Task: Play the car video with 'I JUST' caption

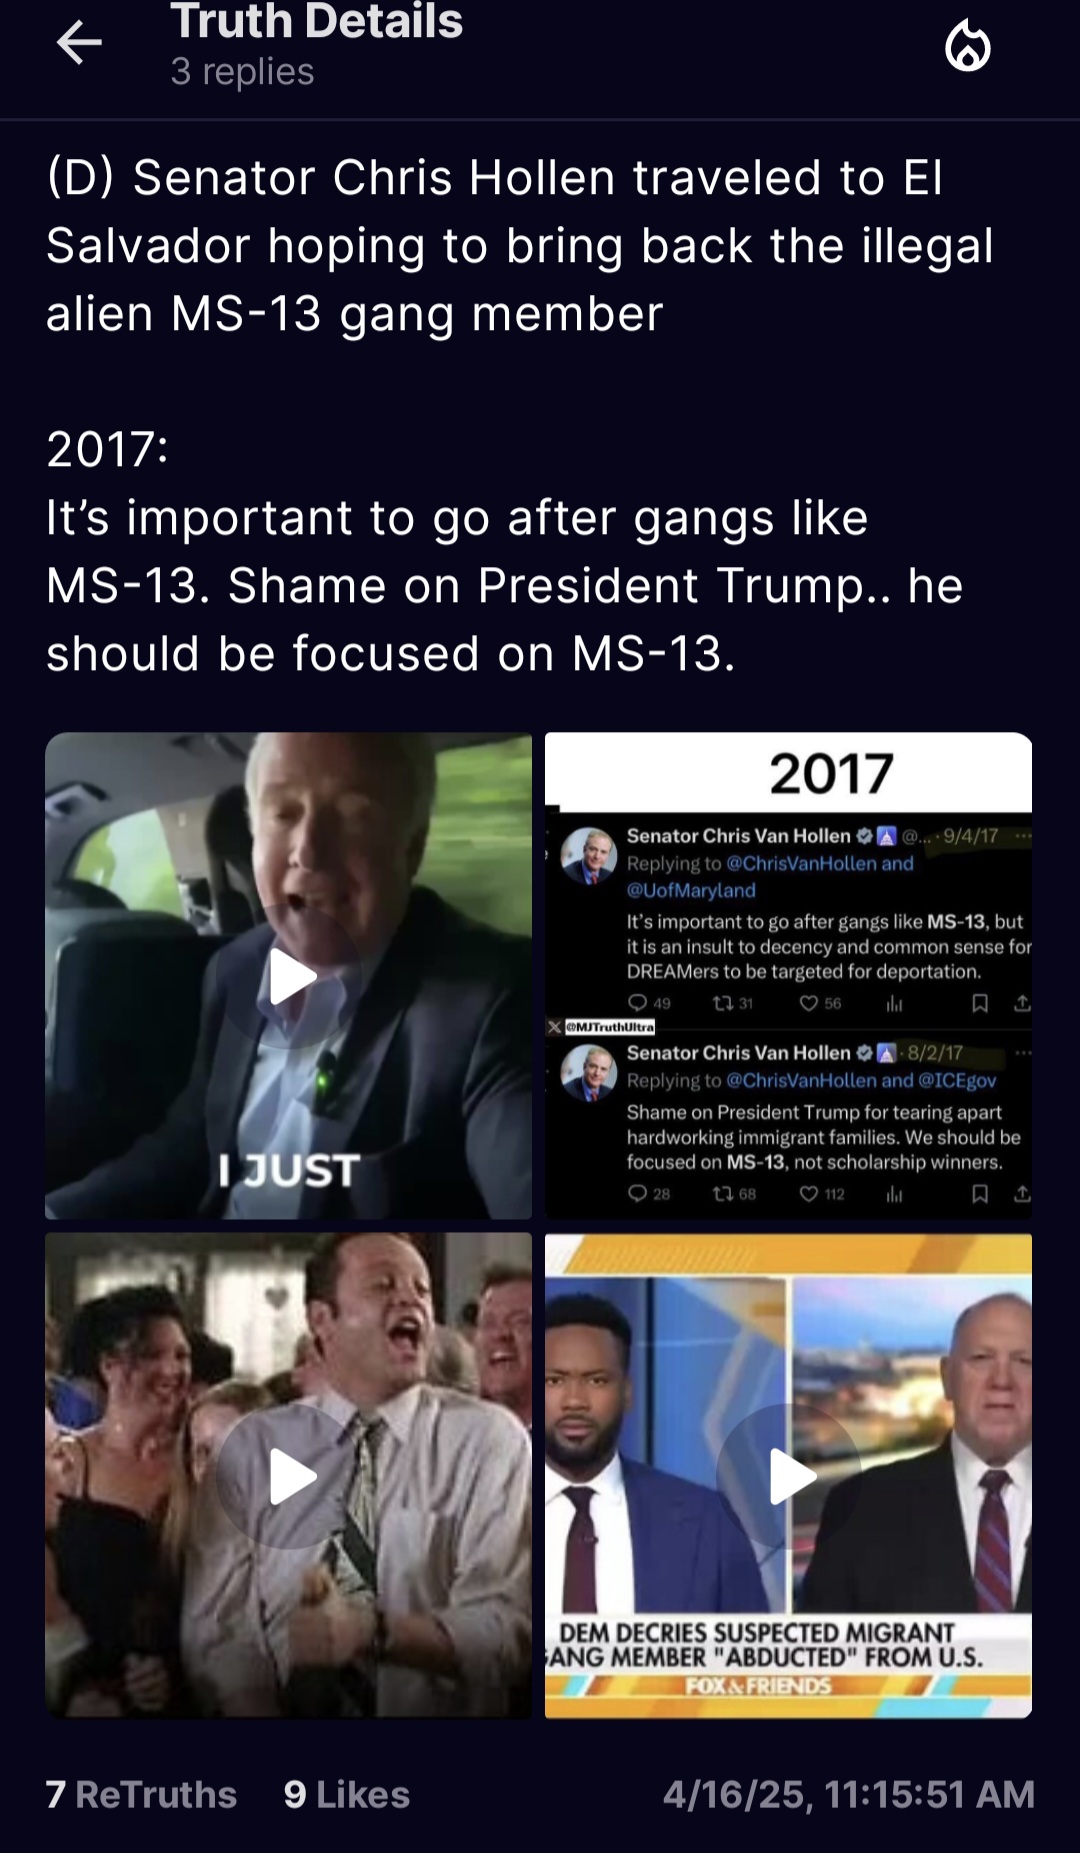Action: [289, 976]
